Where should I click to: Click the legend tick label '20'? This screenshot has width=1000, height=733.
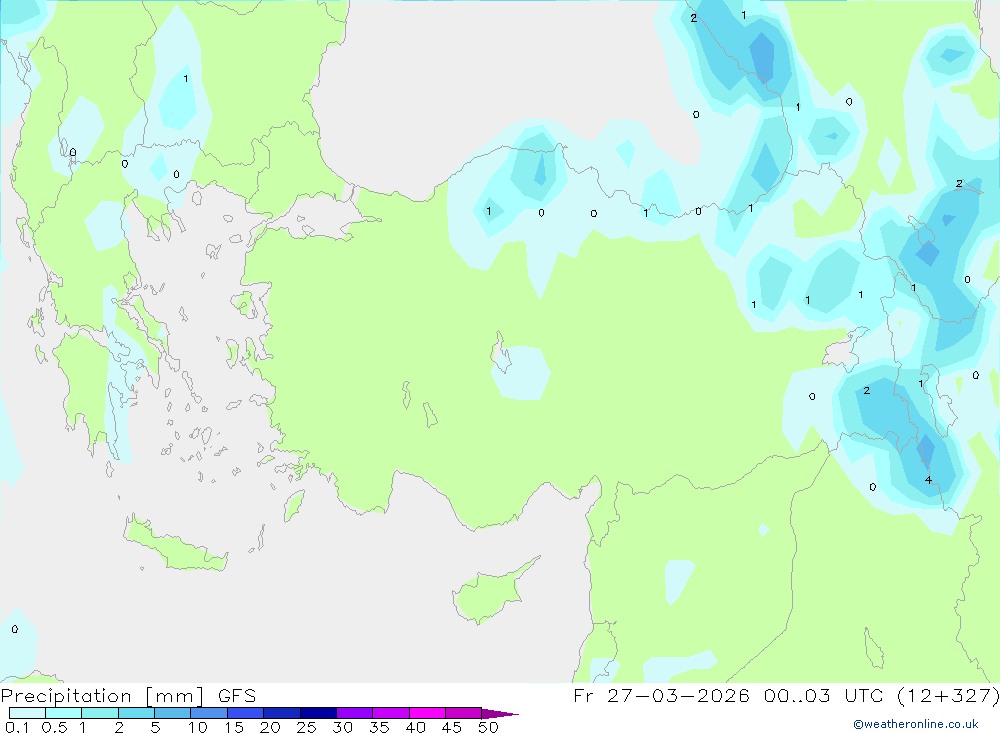click(270, 727)
